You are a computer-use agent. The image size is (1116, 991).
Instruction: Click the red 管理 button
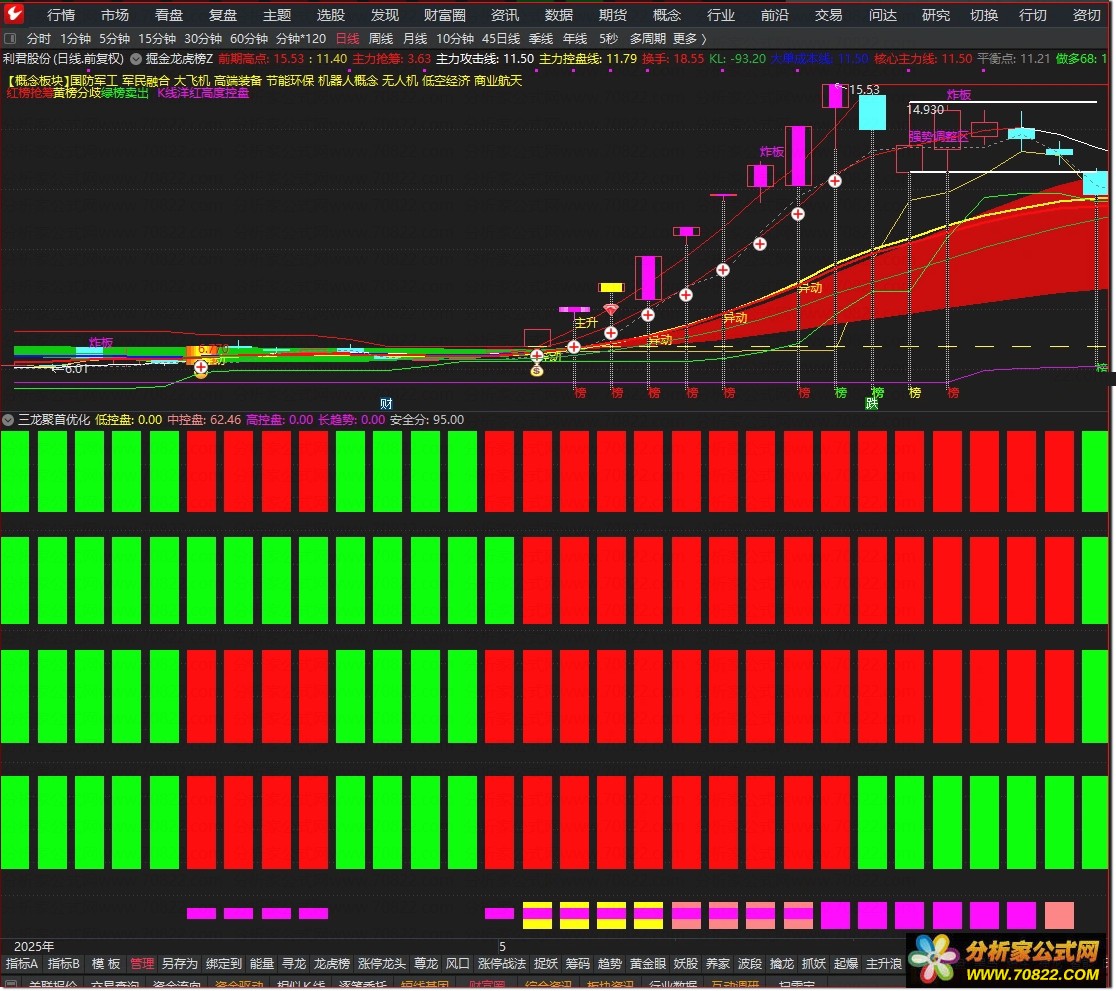point(142,964)
